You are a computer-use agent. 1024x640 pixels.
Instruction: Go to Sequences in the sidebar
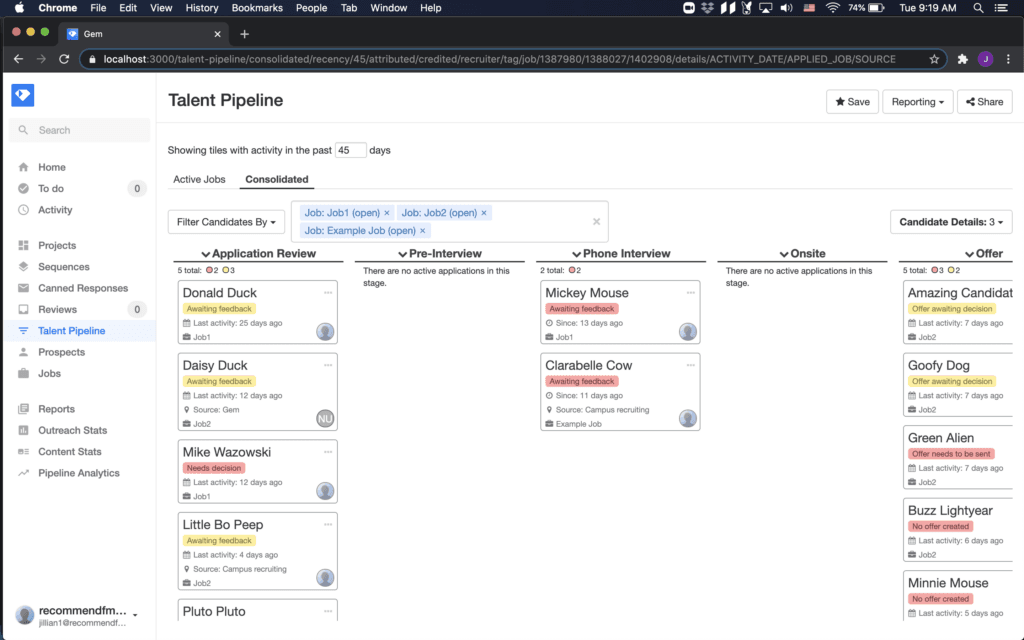pos(63,267)
